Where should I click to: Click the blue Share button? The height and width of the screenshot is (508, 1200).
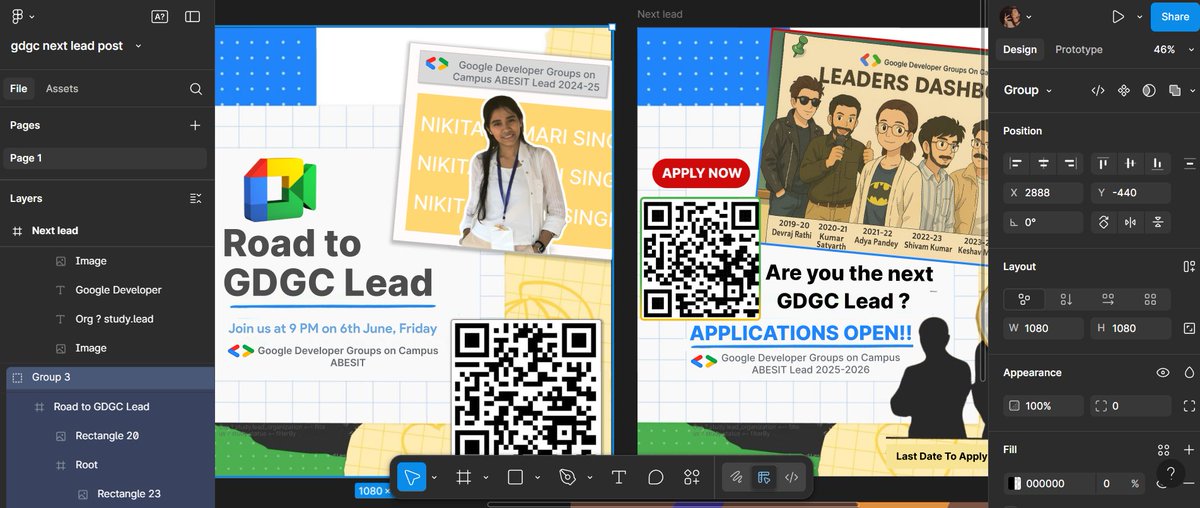(x=1175, y=17)
